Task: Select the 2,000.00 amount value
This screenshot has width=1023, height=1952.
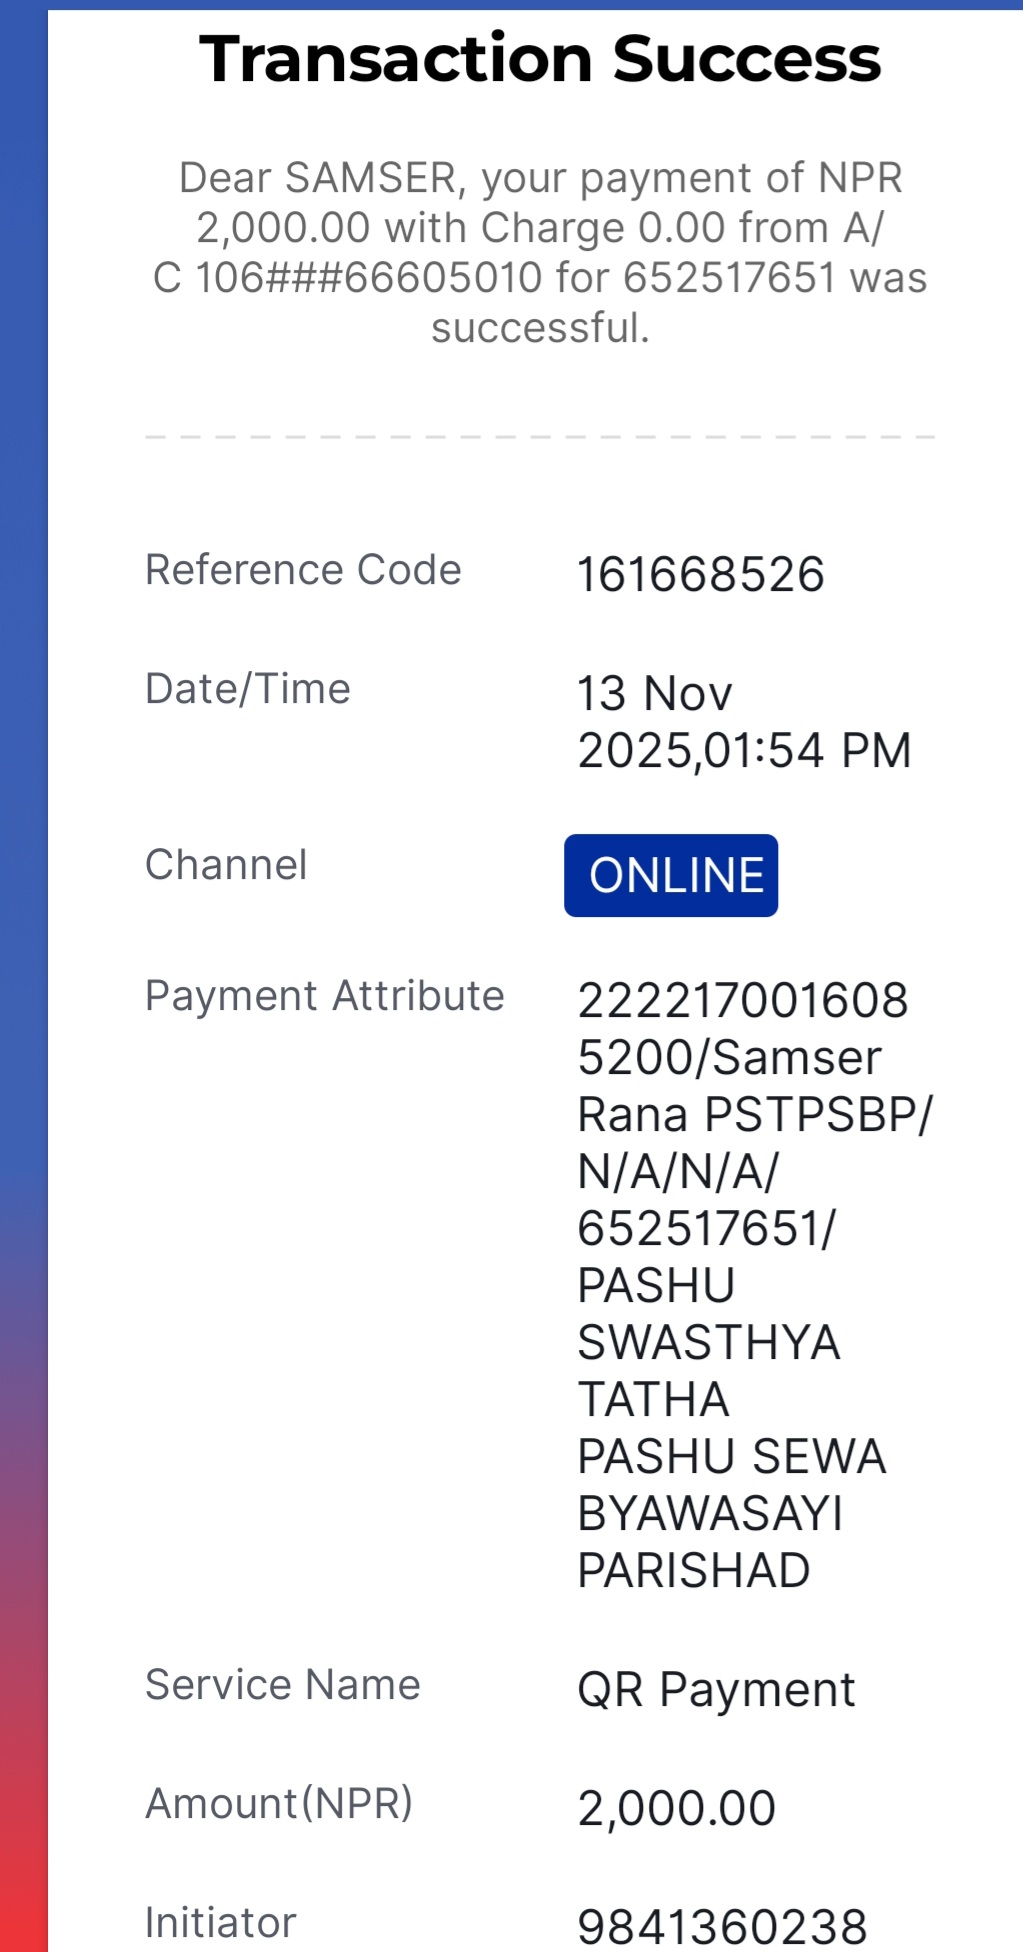Action: click(677, 1809)
